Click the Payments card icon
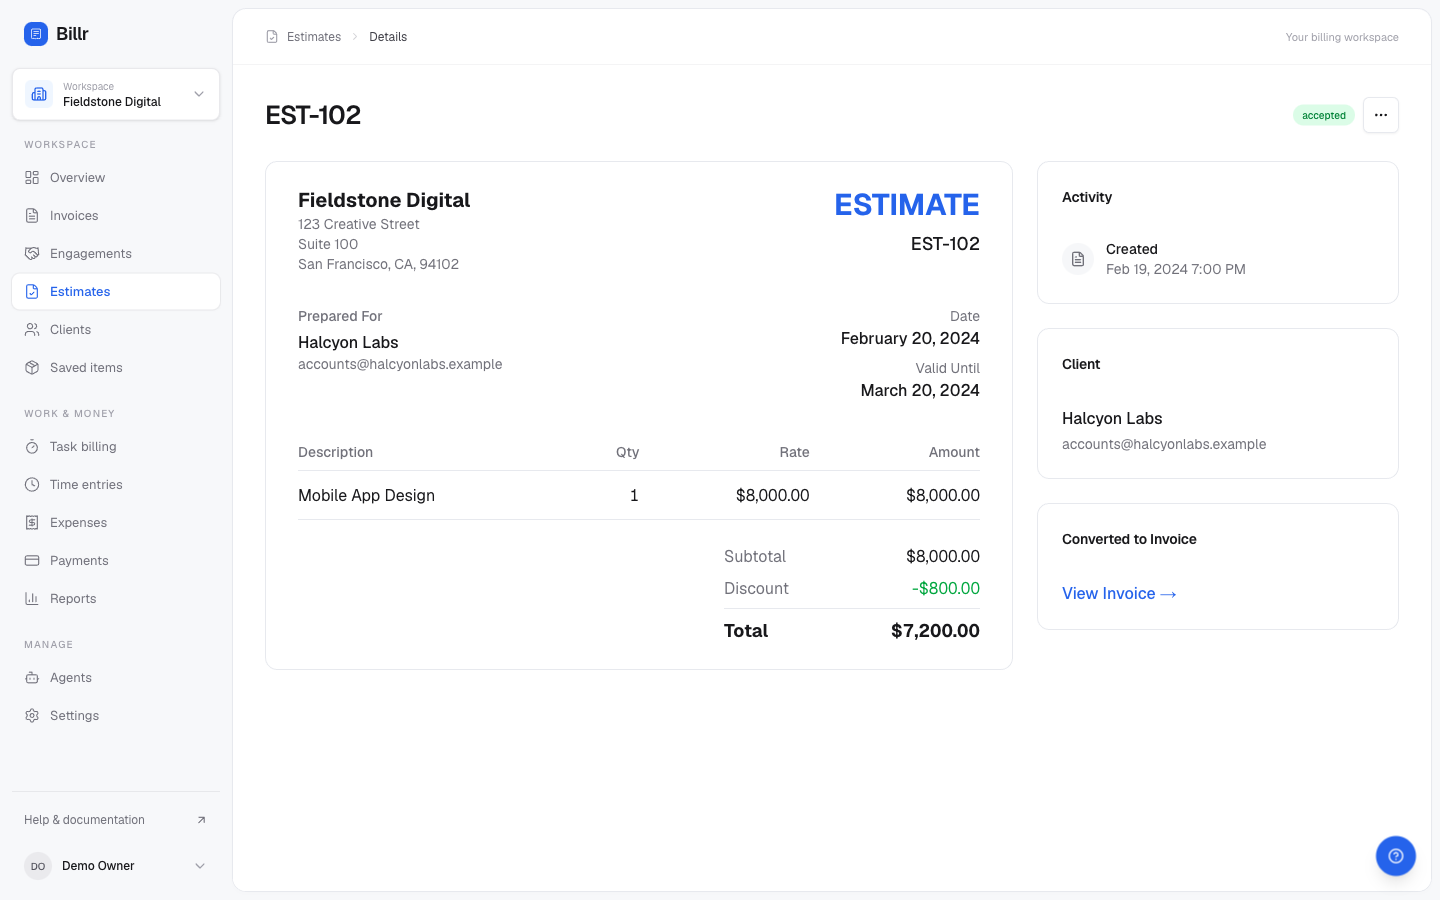The height and width of the screenshot is (900, 1440). pyautogui.click(x=32, y=561)
